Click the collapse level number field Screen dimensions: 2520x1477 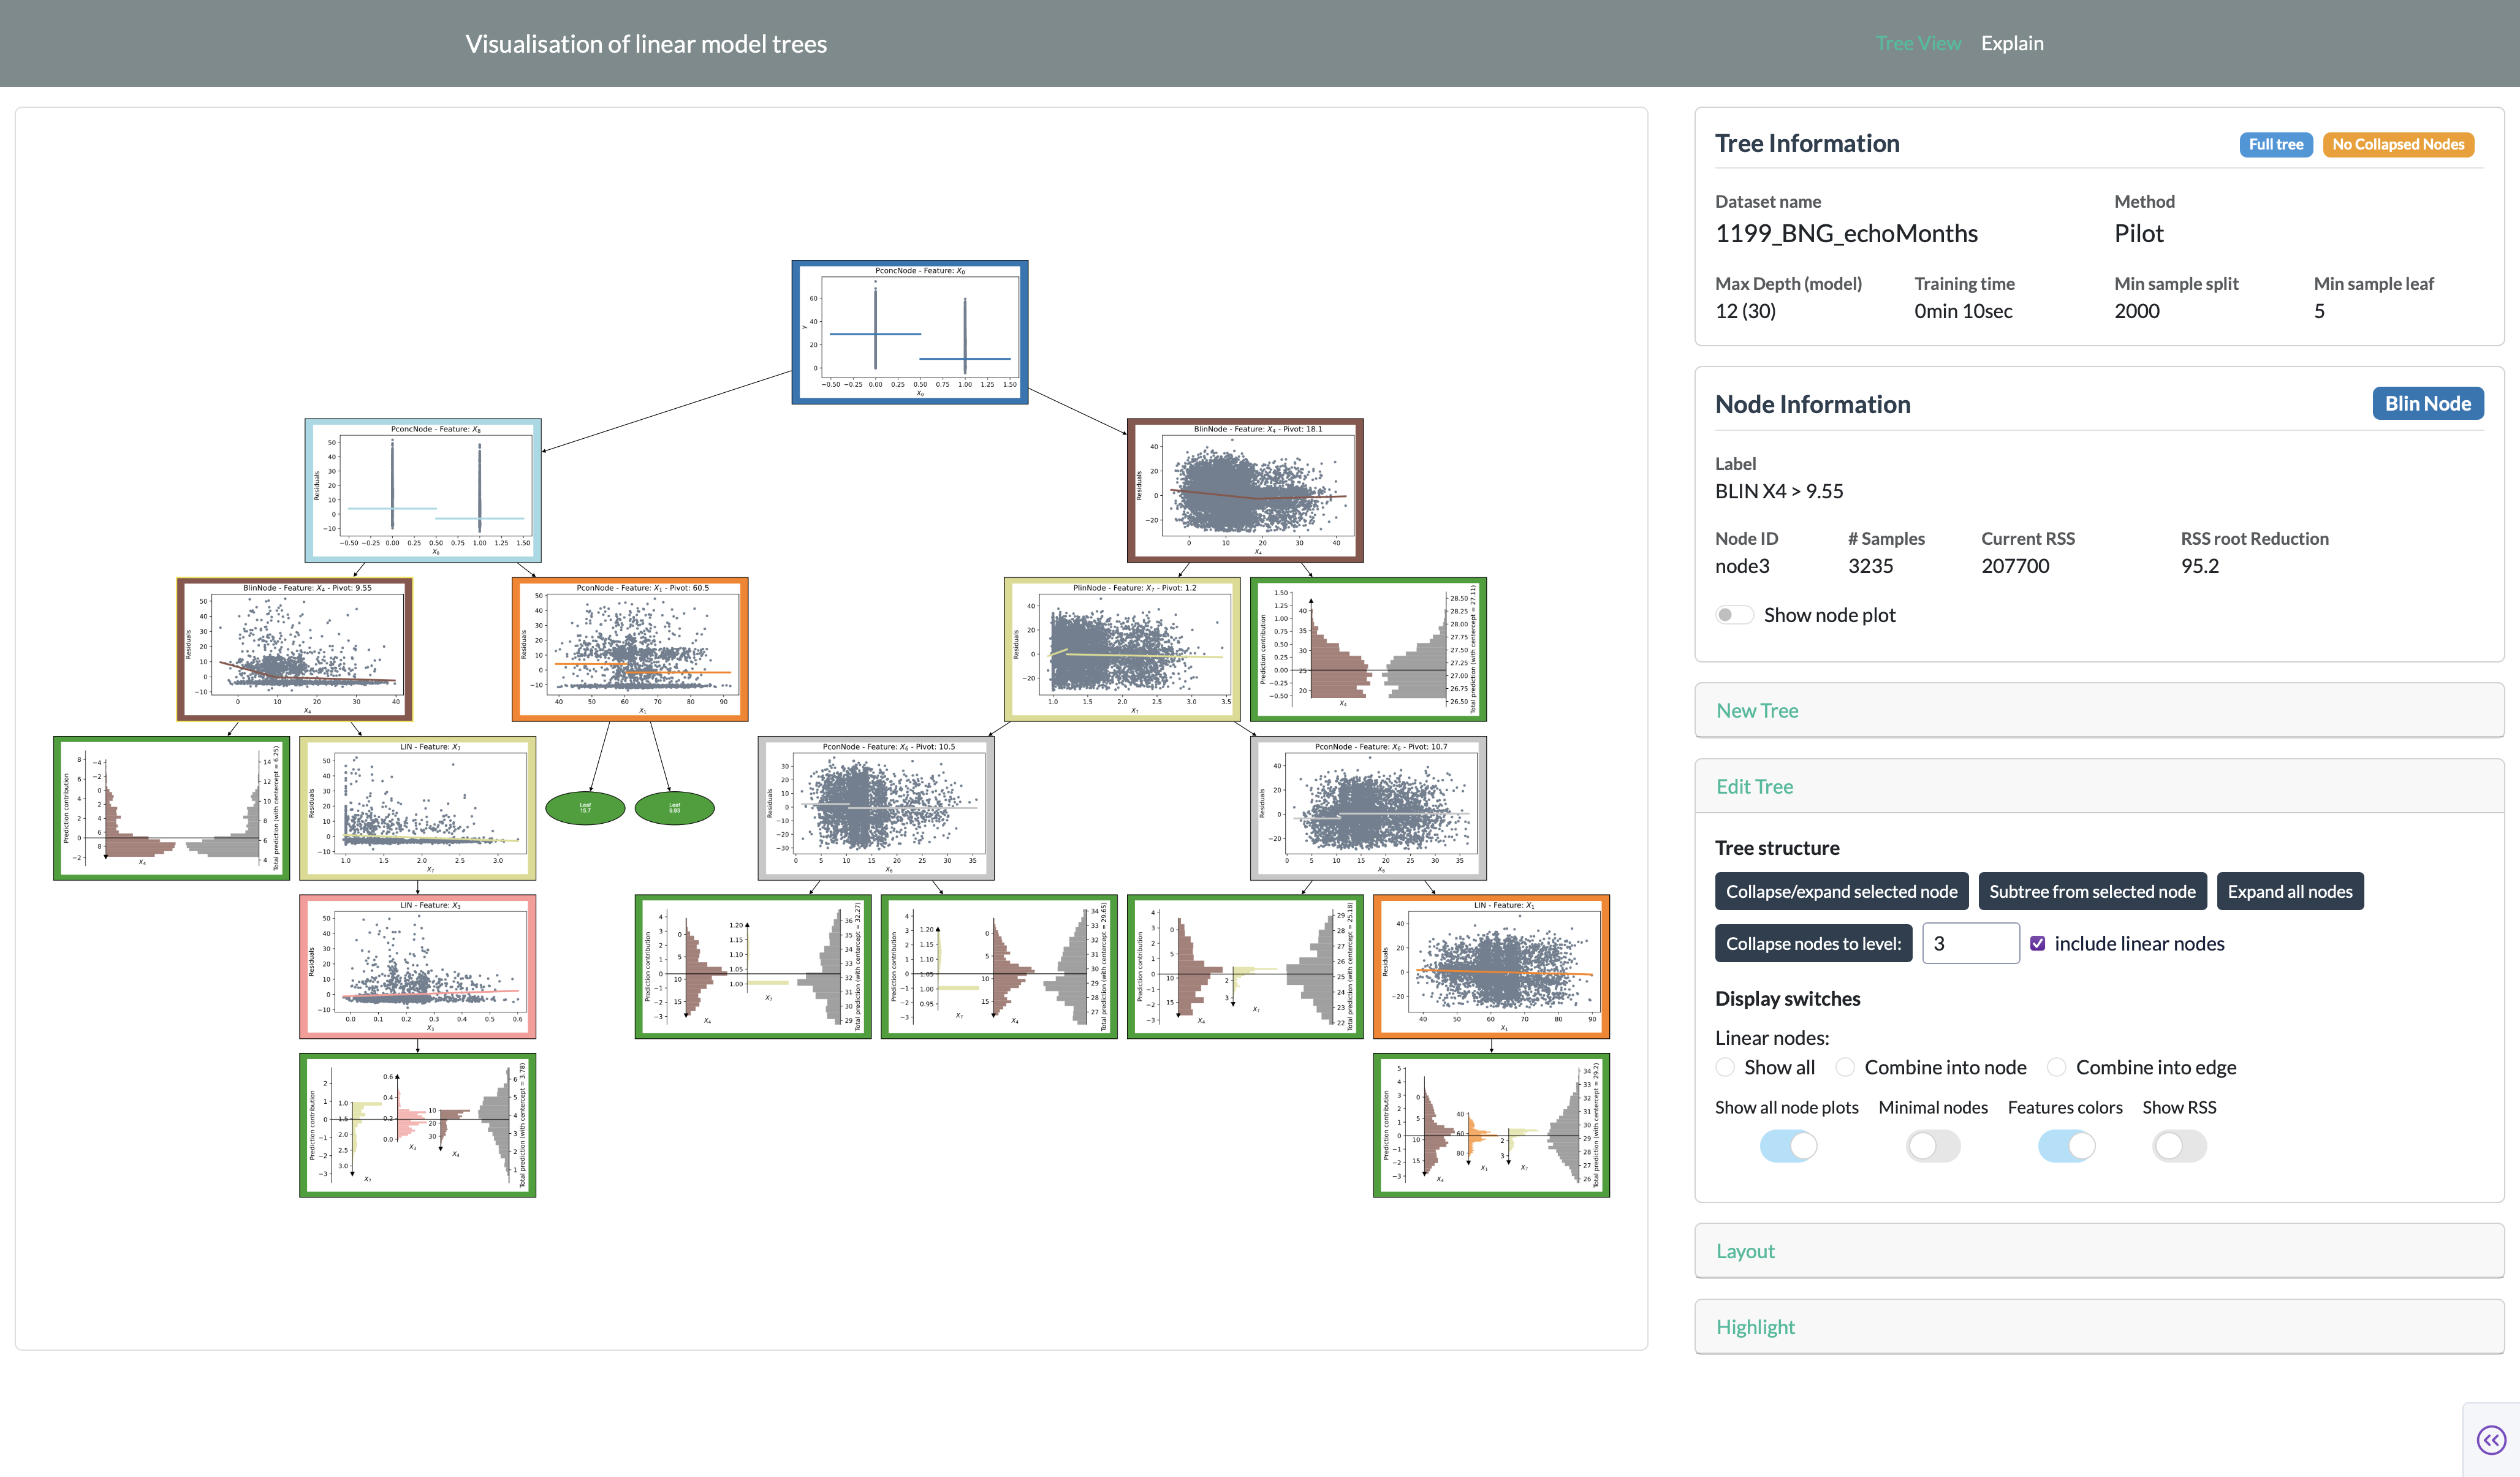[1970, 943]
